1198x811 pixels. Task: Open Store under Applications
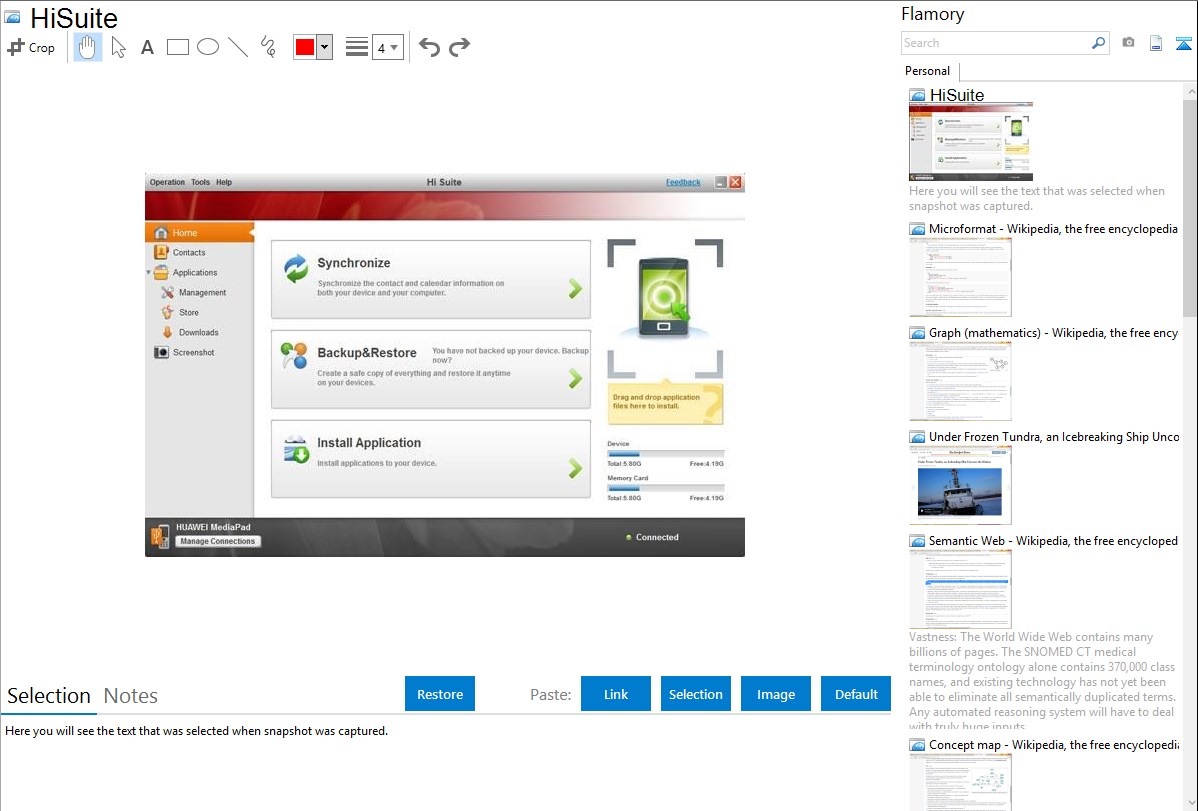188,312
